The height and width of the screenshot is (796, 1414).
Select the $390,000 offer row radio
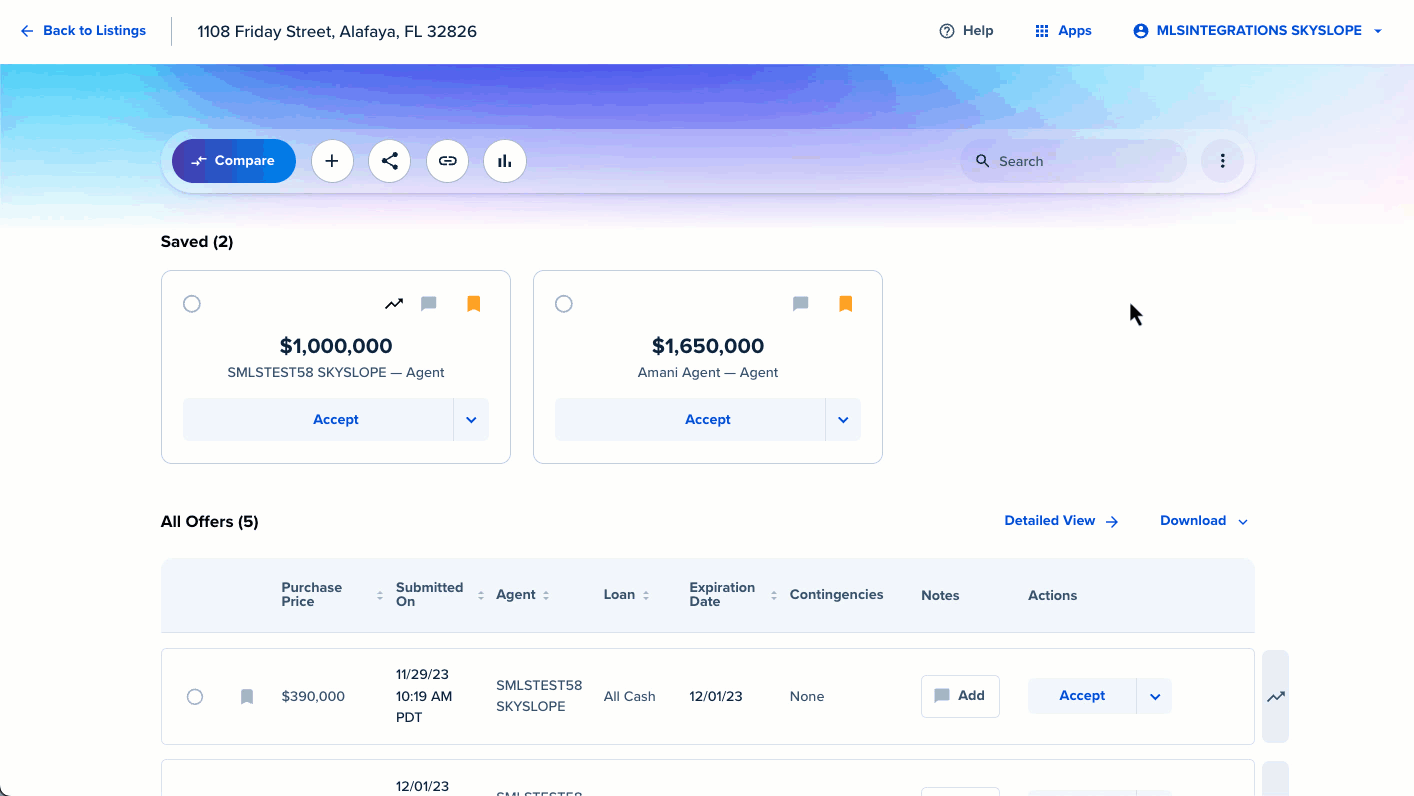(x=195, y=697)
